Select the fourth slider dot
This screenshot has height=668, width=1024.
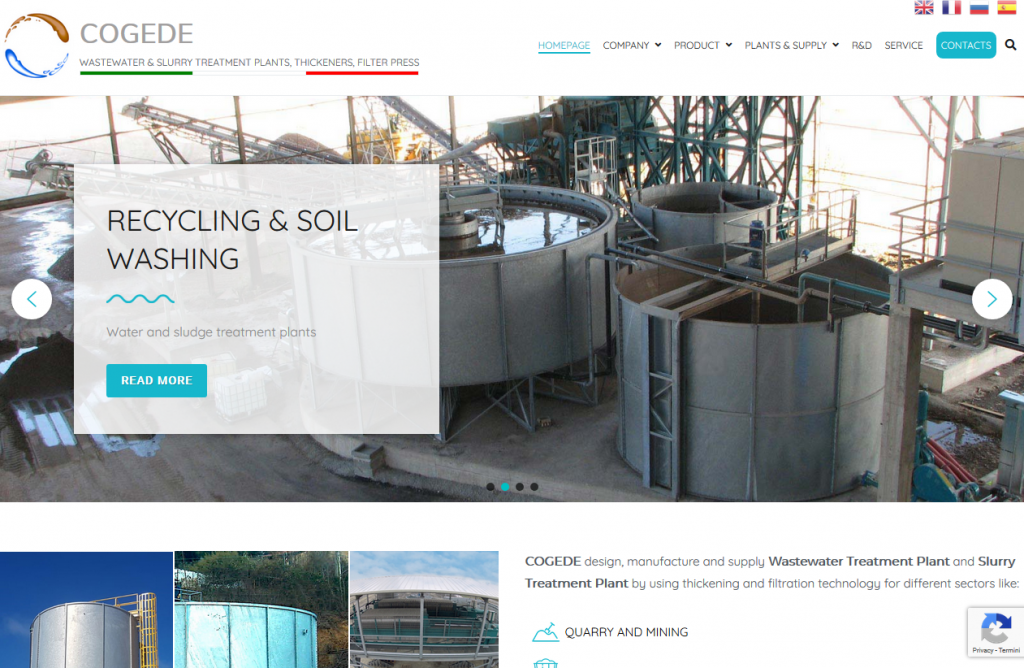534,486
